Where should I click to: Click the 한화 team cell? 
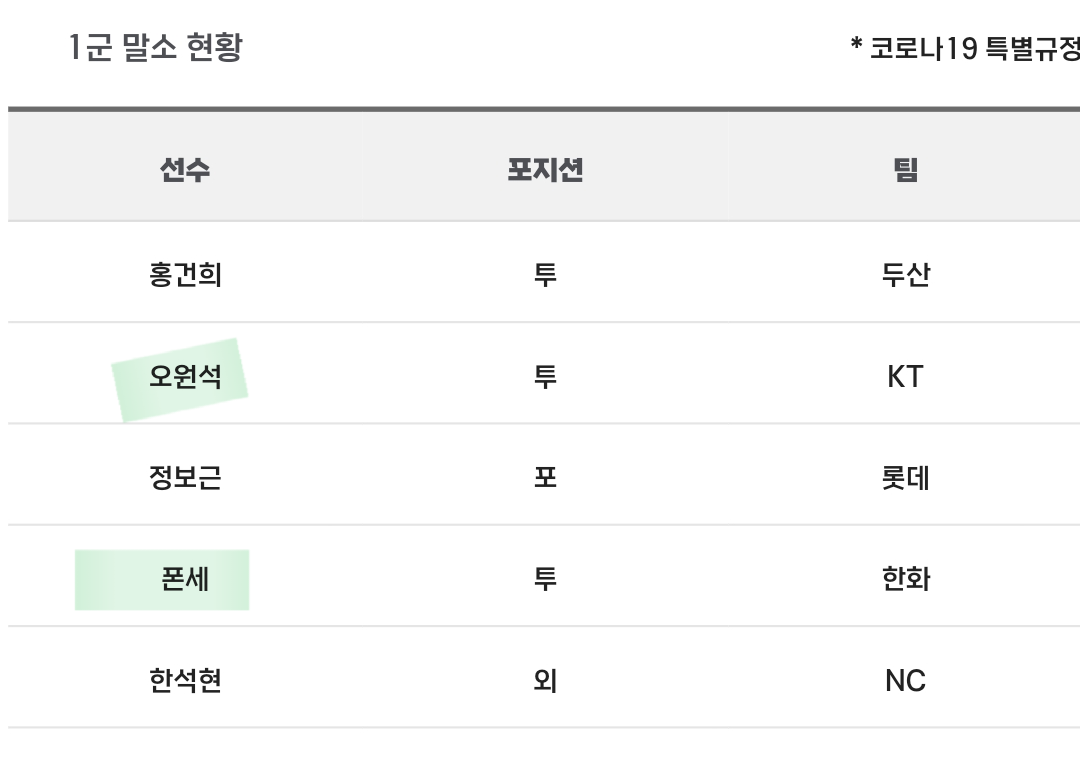pos(906,579)
